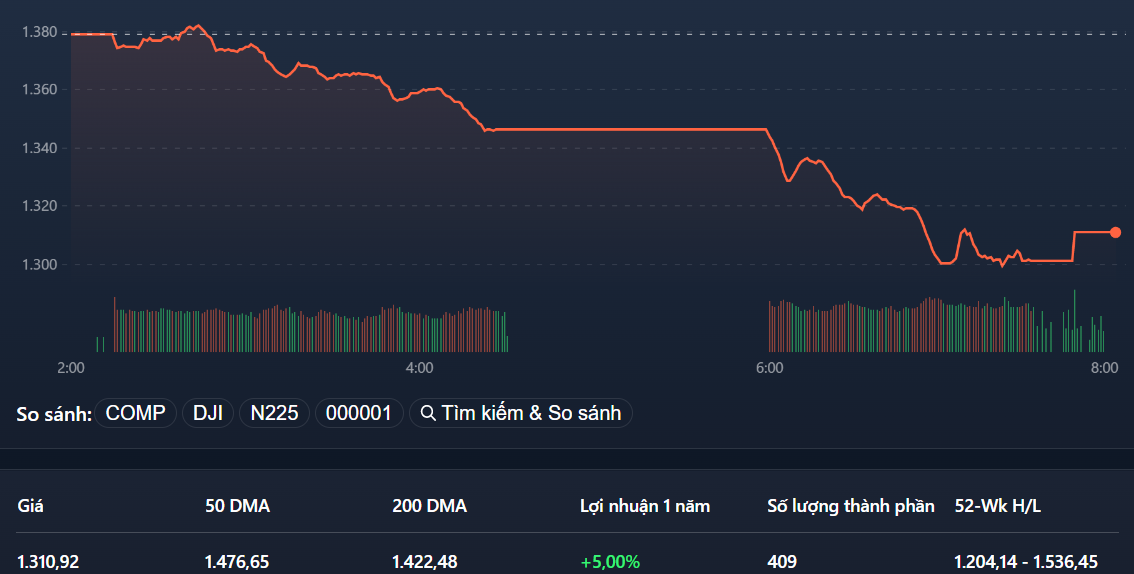The width and height of the screenshot is (1134, 574).
Task: Click the 52-Wk H/L range value
Action: pyautogui.click(x=1026, y=562)
